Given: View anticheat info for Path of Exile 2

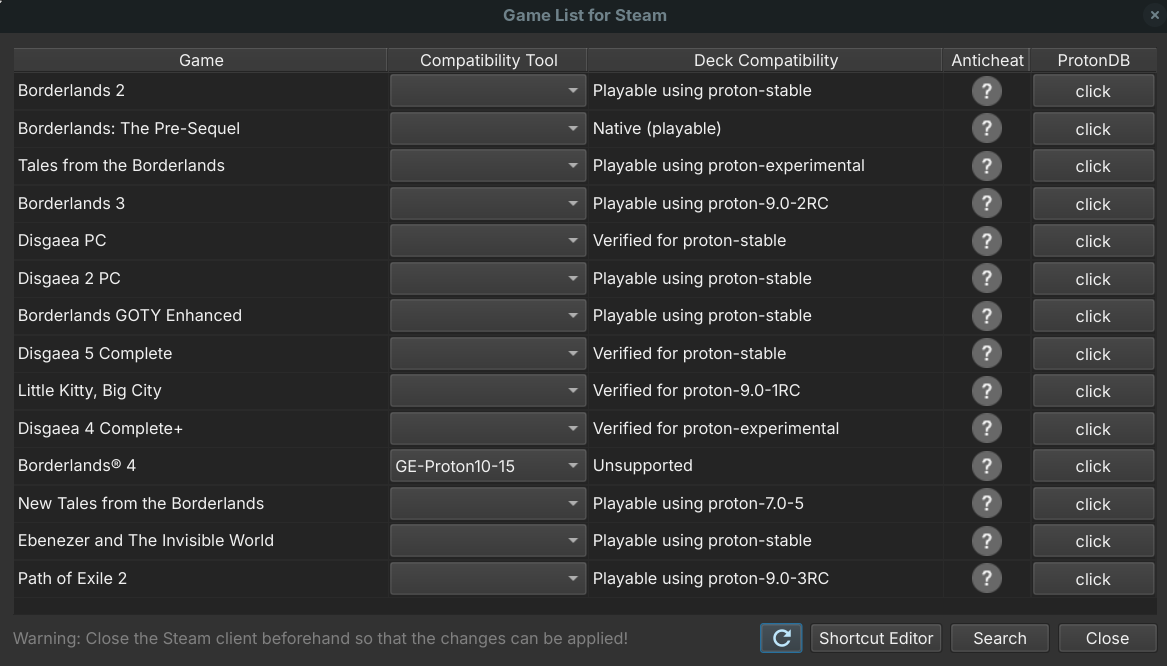Looking at the screenshot, I should (x=986, y=578).
